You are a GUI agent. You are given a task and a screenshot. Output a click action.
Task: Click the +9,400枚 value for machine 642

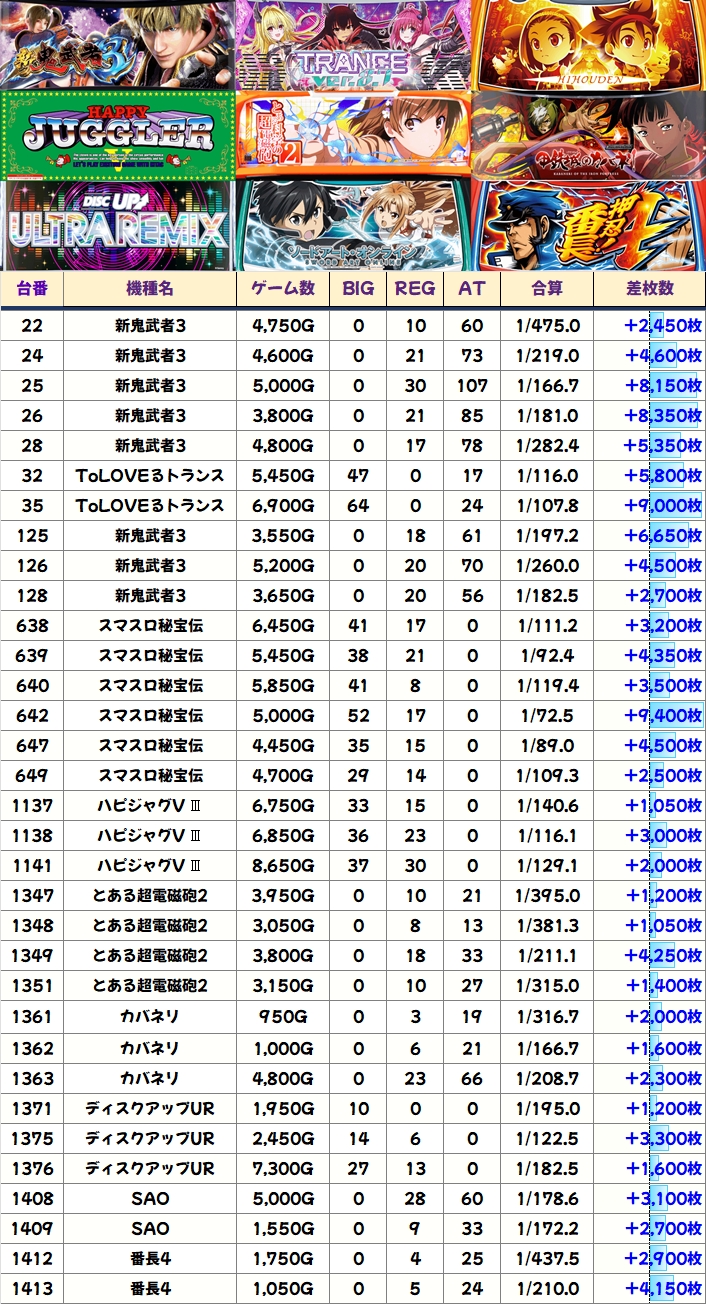(x=662, y=716)
